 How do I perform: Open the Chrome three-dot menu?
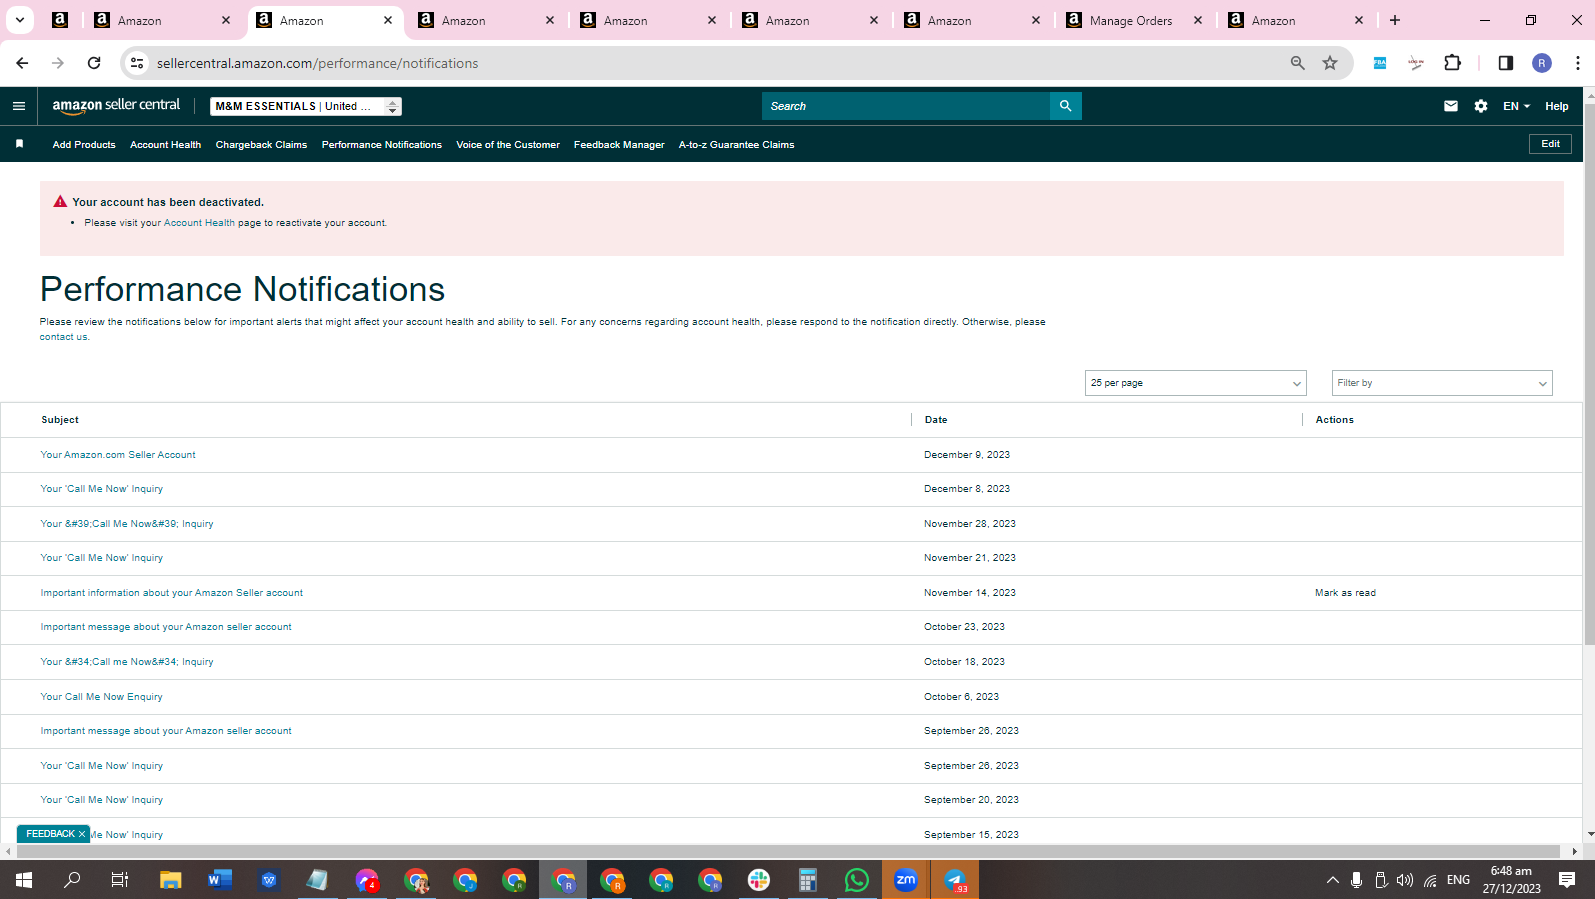pos(1578,63)
